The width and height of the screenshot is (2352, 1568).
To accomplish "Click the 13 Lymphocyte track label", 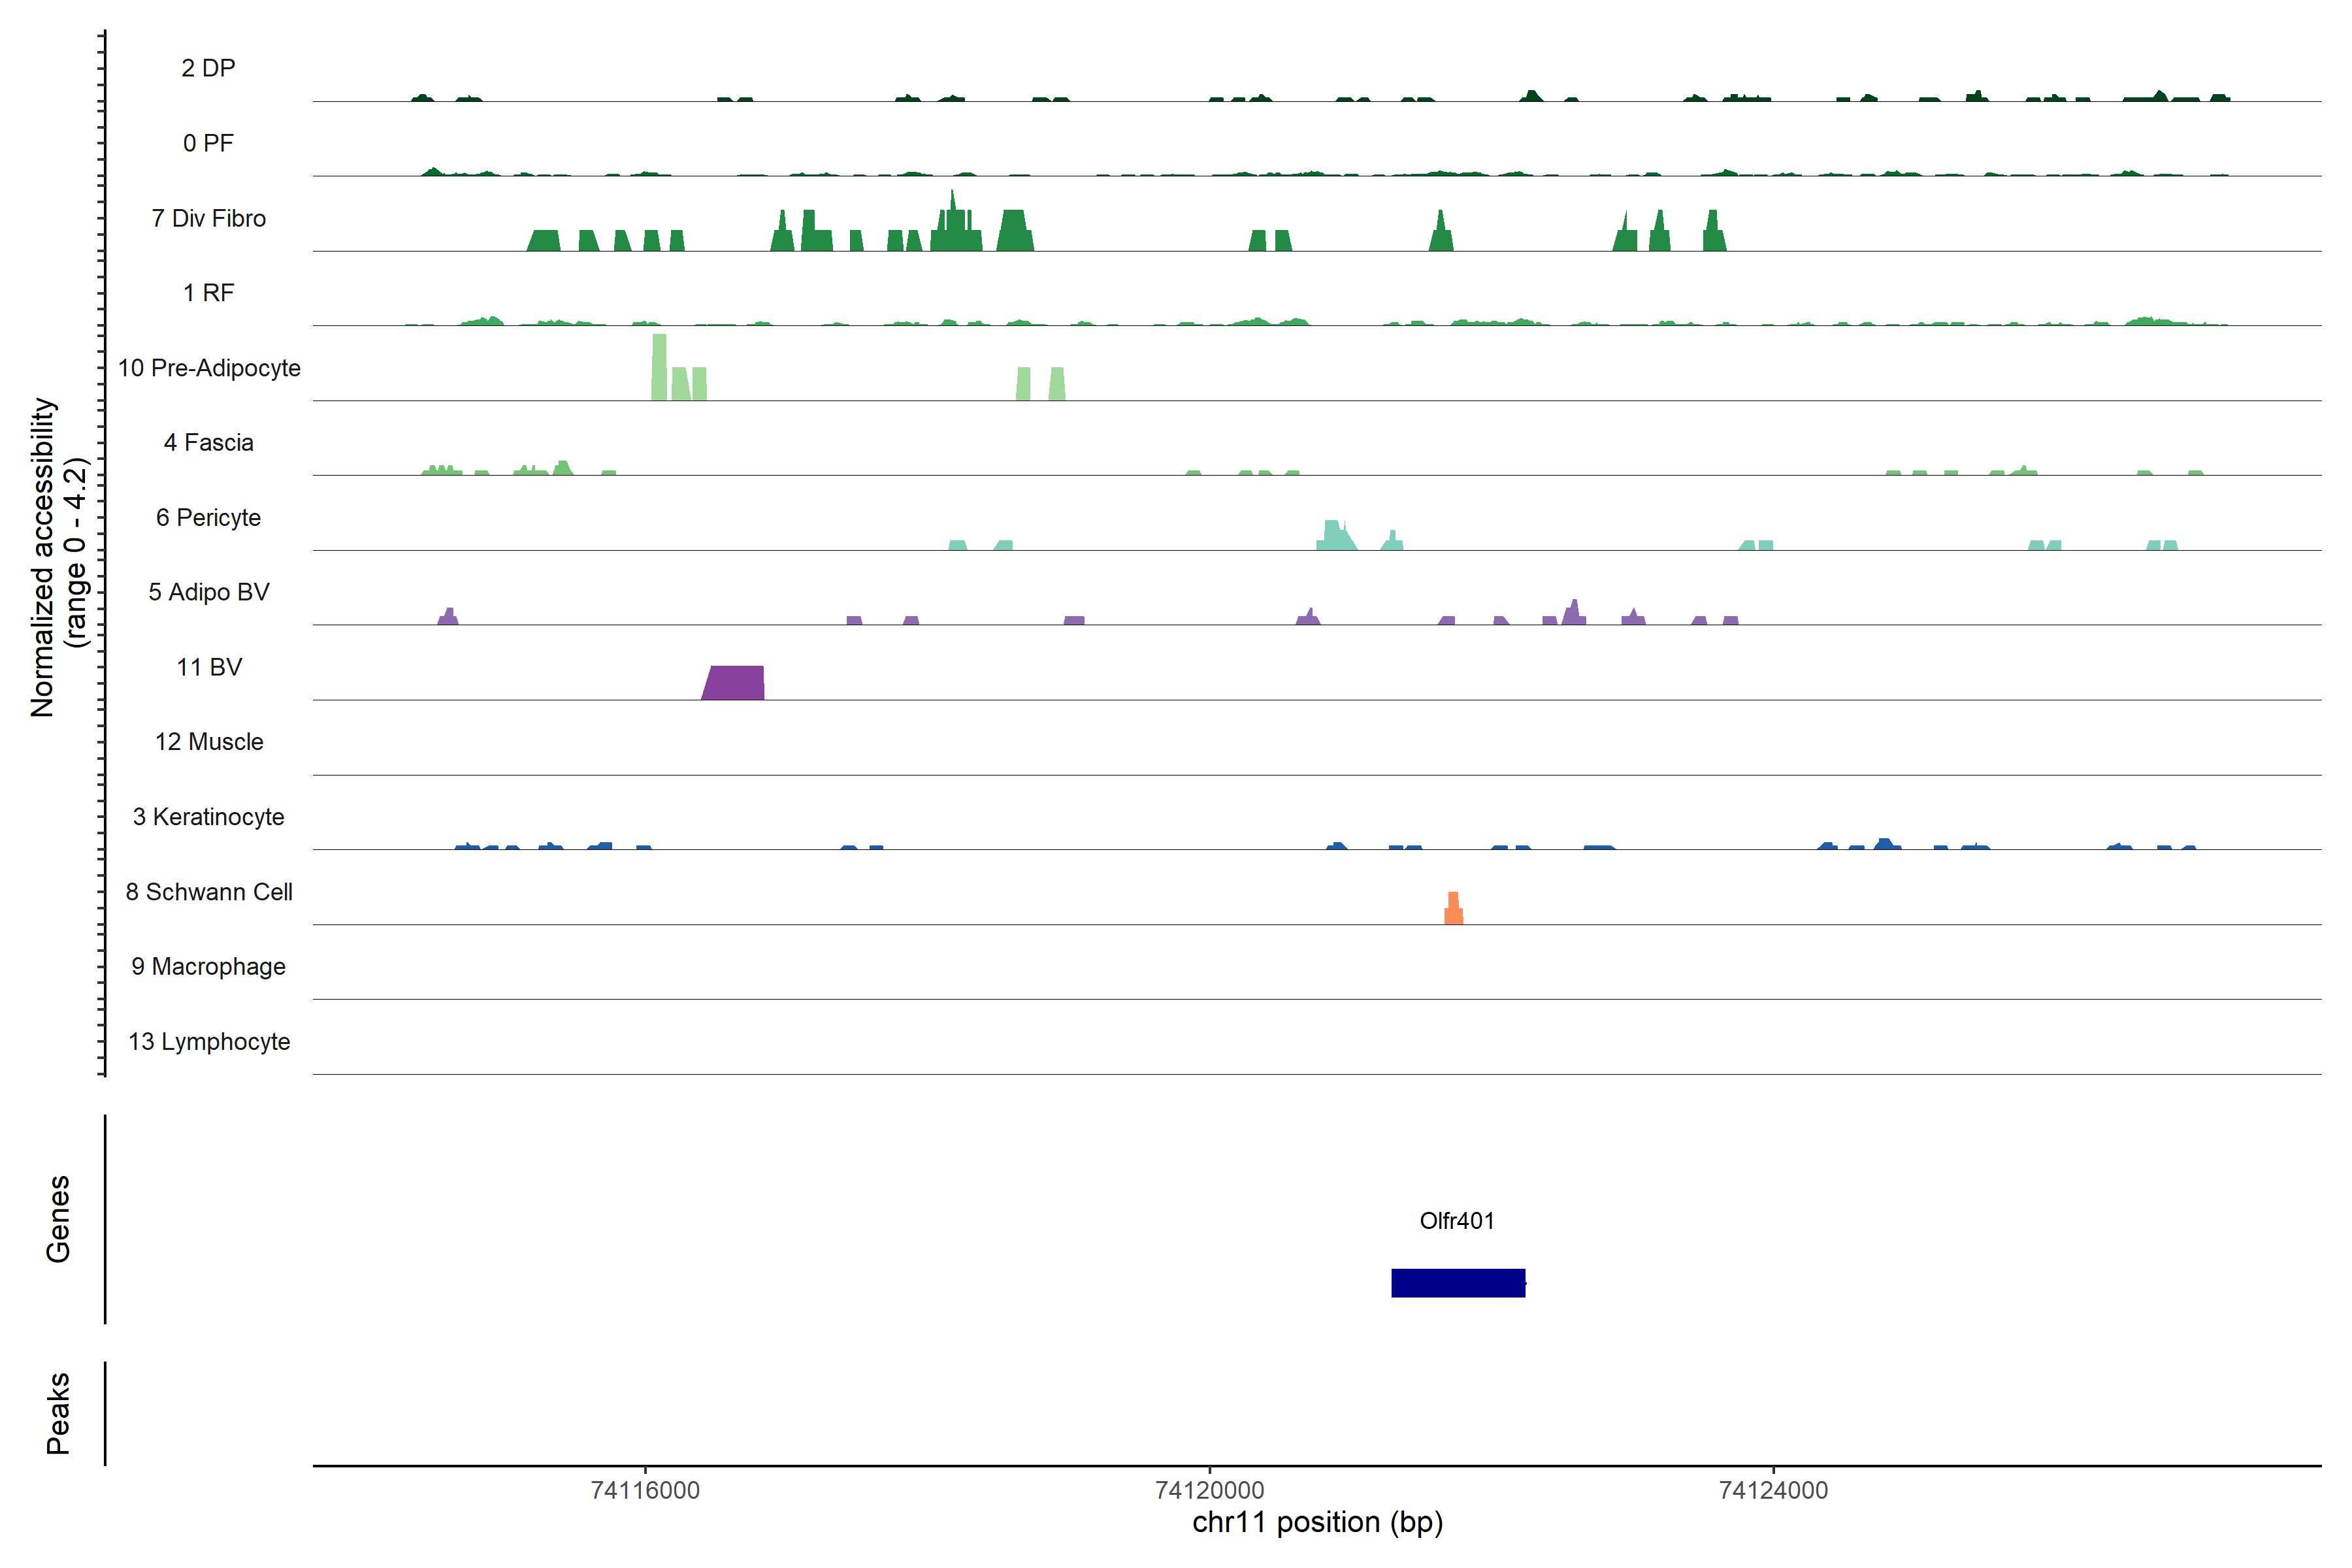I will (x=209, y=1042).
